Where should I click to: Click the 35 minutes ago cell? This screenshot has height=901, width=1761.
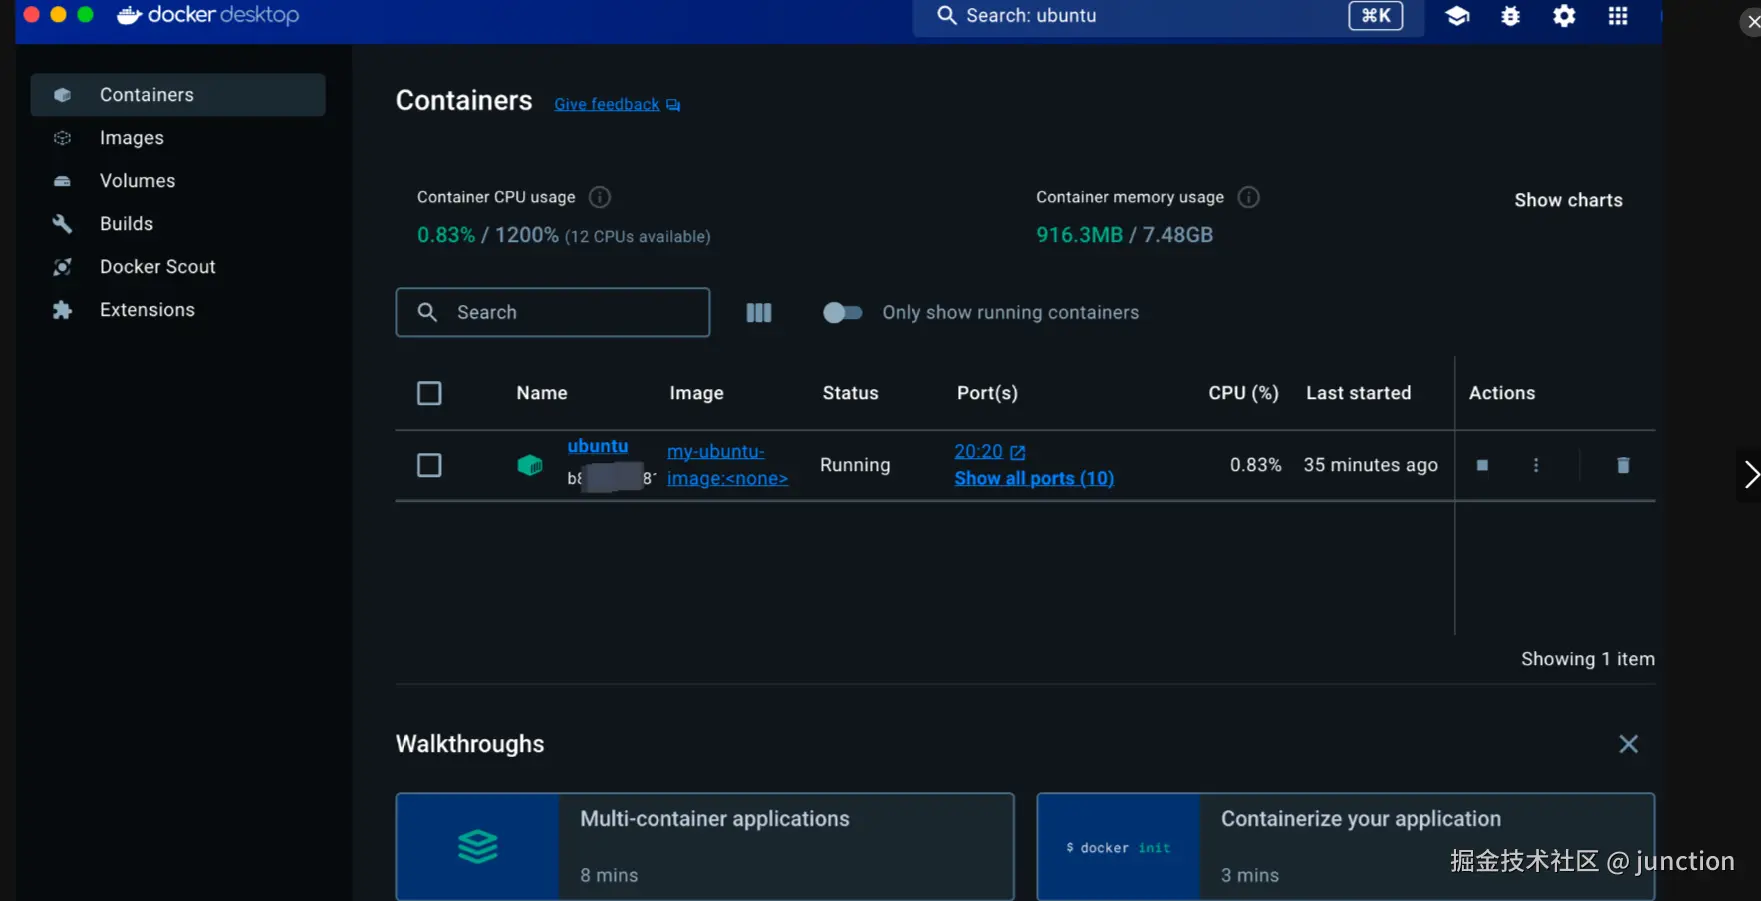(x=1370, y=465)
